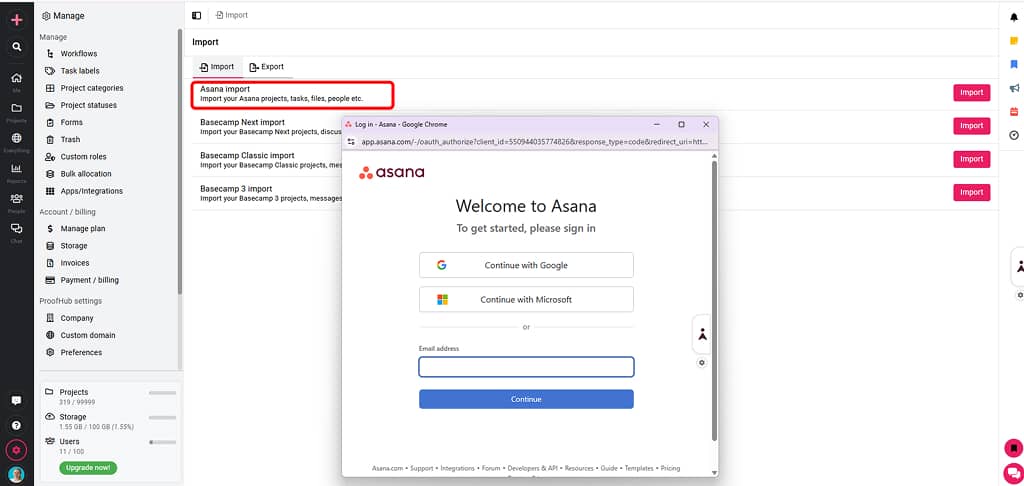1024x486 pixels.
Task: Click Continue with Microsoft
Action: [526, 300]
